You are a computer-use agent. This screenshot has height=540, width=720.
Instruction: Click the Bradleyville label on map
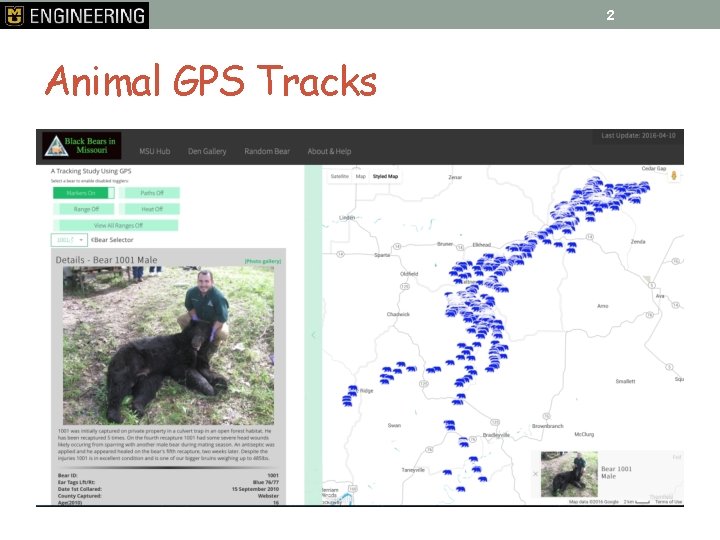click(496, 435)
